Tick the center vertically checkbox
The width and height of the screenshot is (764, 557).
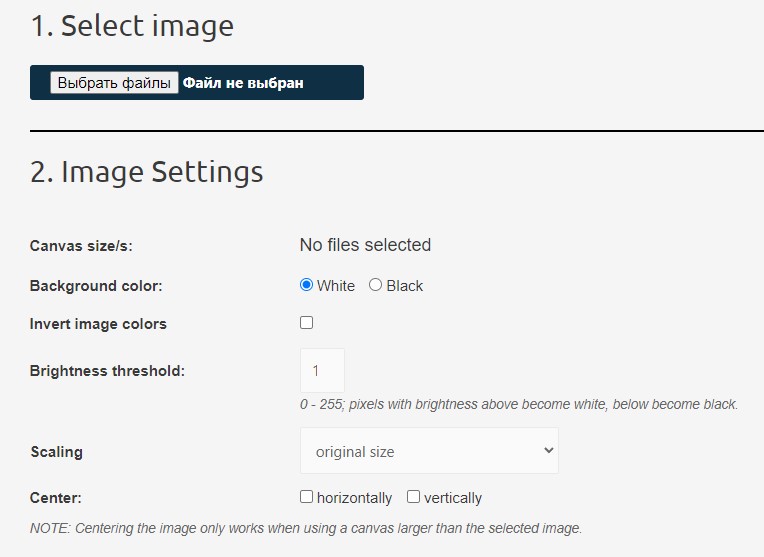coord(414,497)
